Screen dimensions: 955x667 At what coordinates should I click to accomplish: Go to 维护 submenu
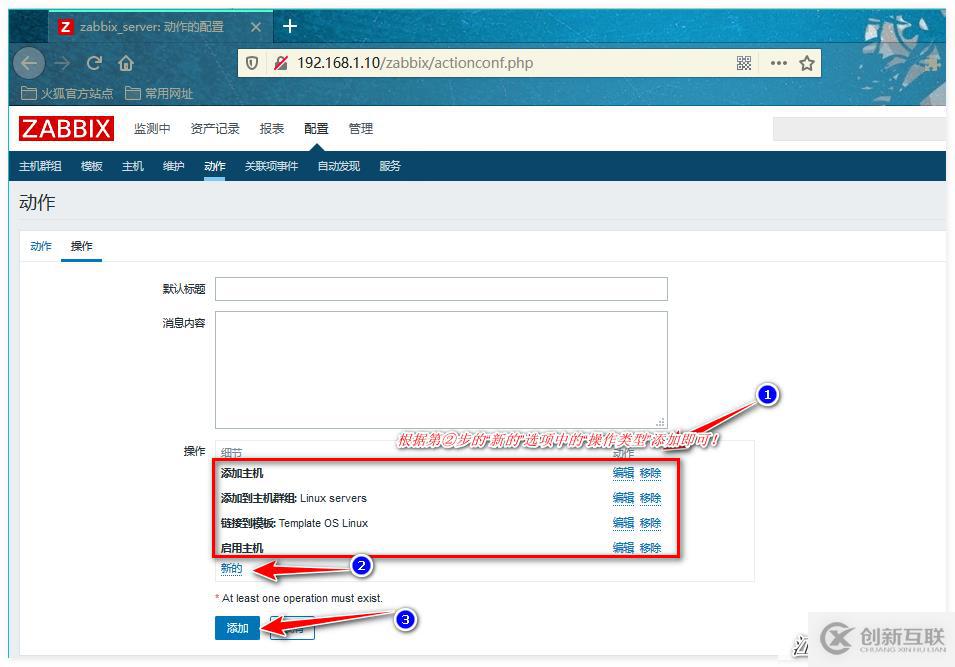[x=174, y=166]
